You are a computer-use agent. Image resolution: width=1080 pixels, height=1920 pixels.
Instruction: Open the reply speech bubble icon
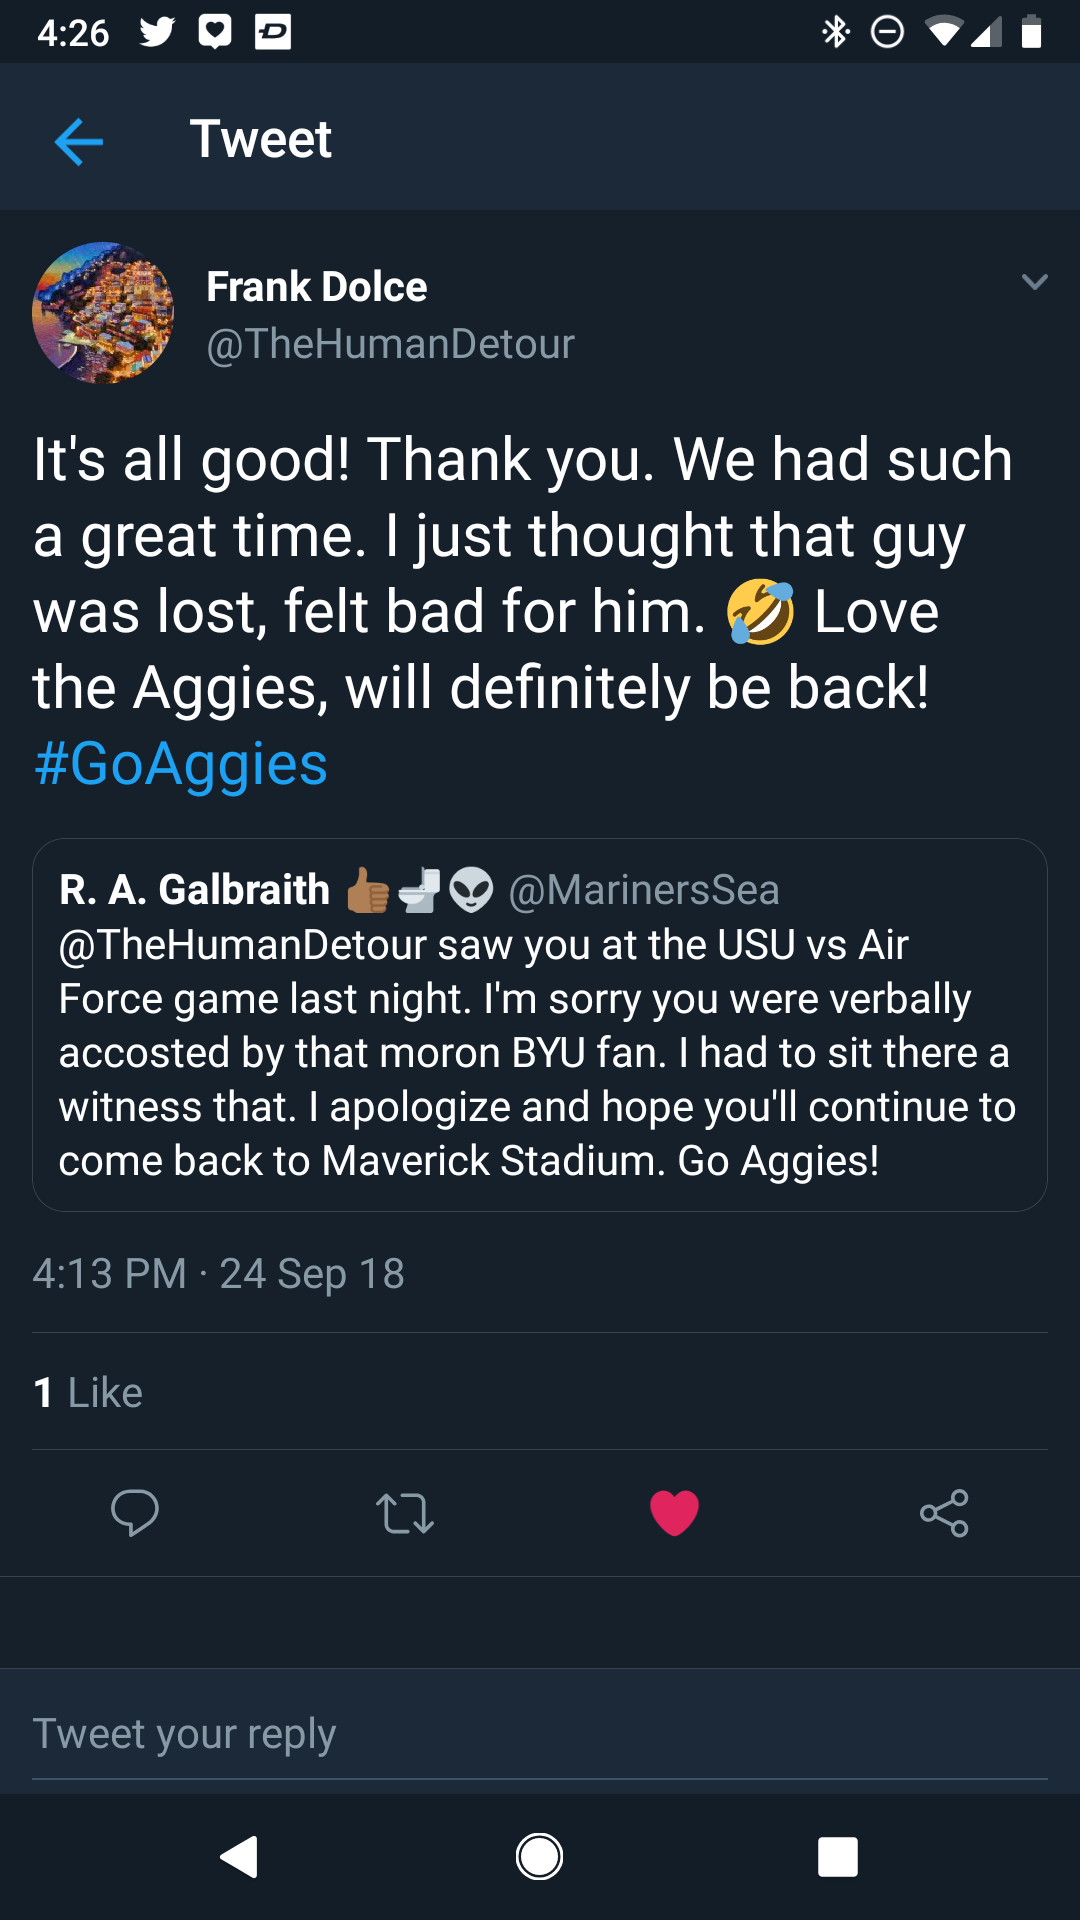tap(135, 1512)
